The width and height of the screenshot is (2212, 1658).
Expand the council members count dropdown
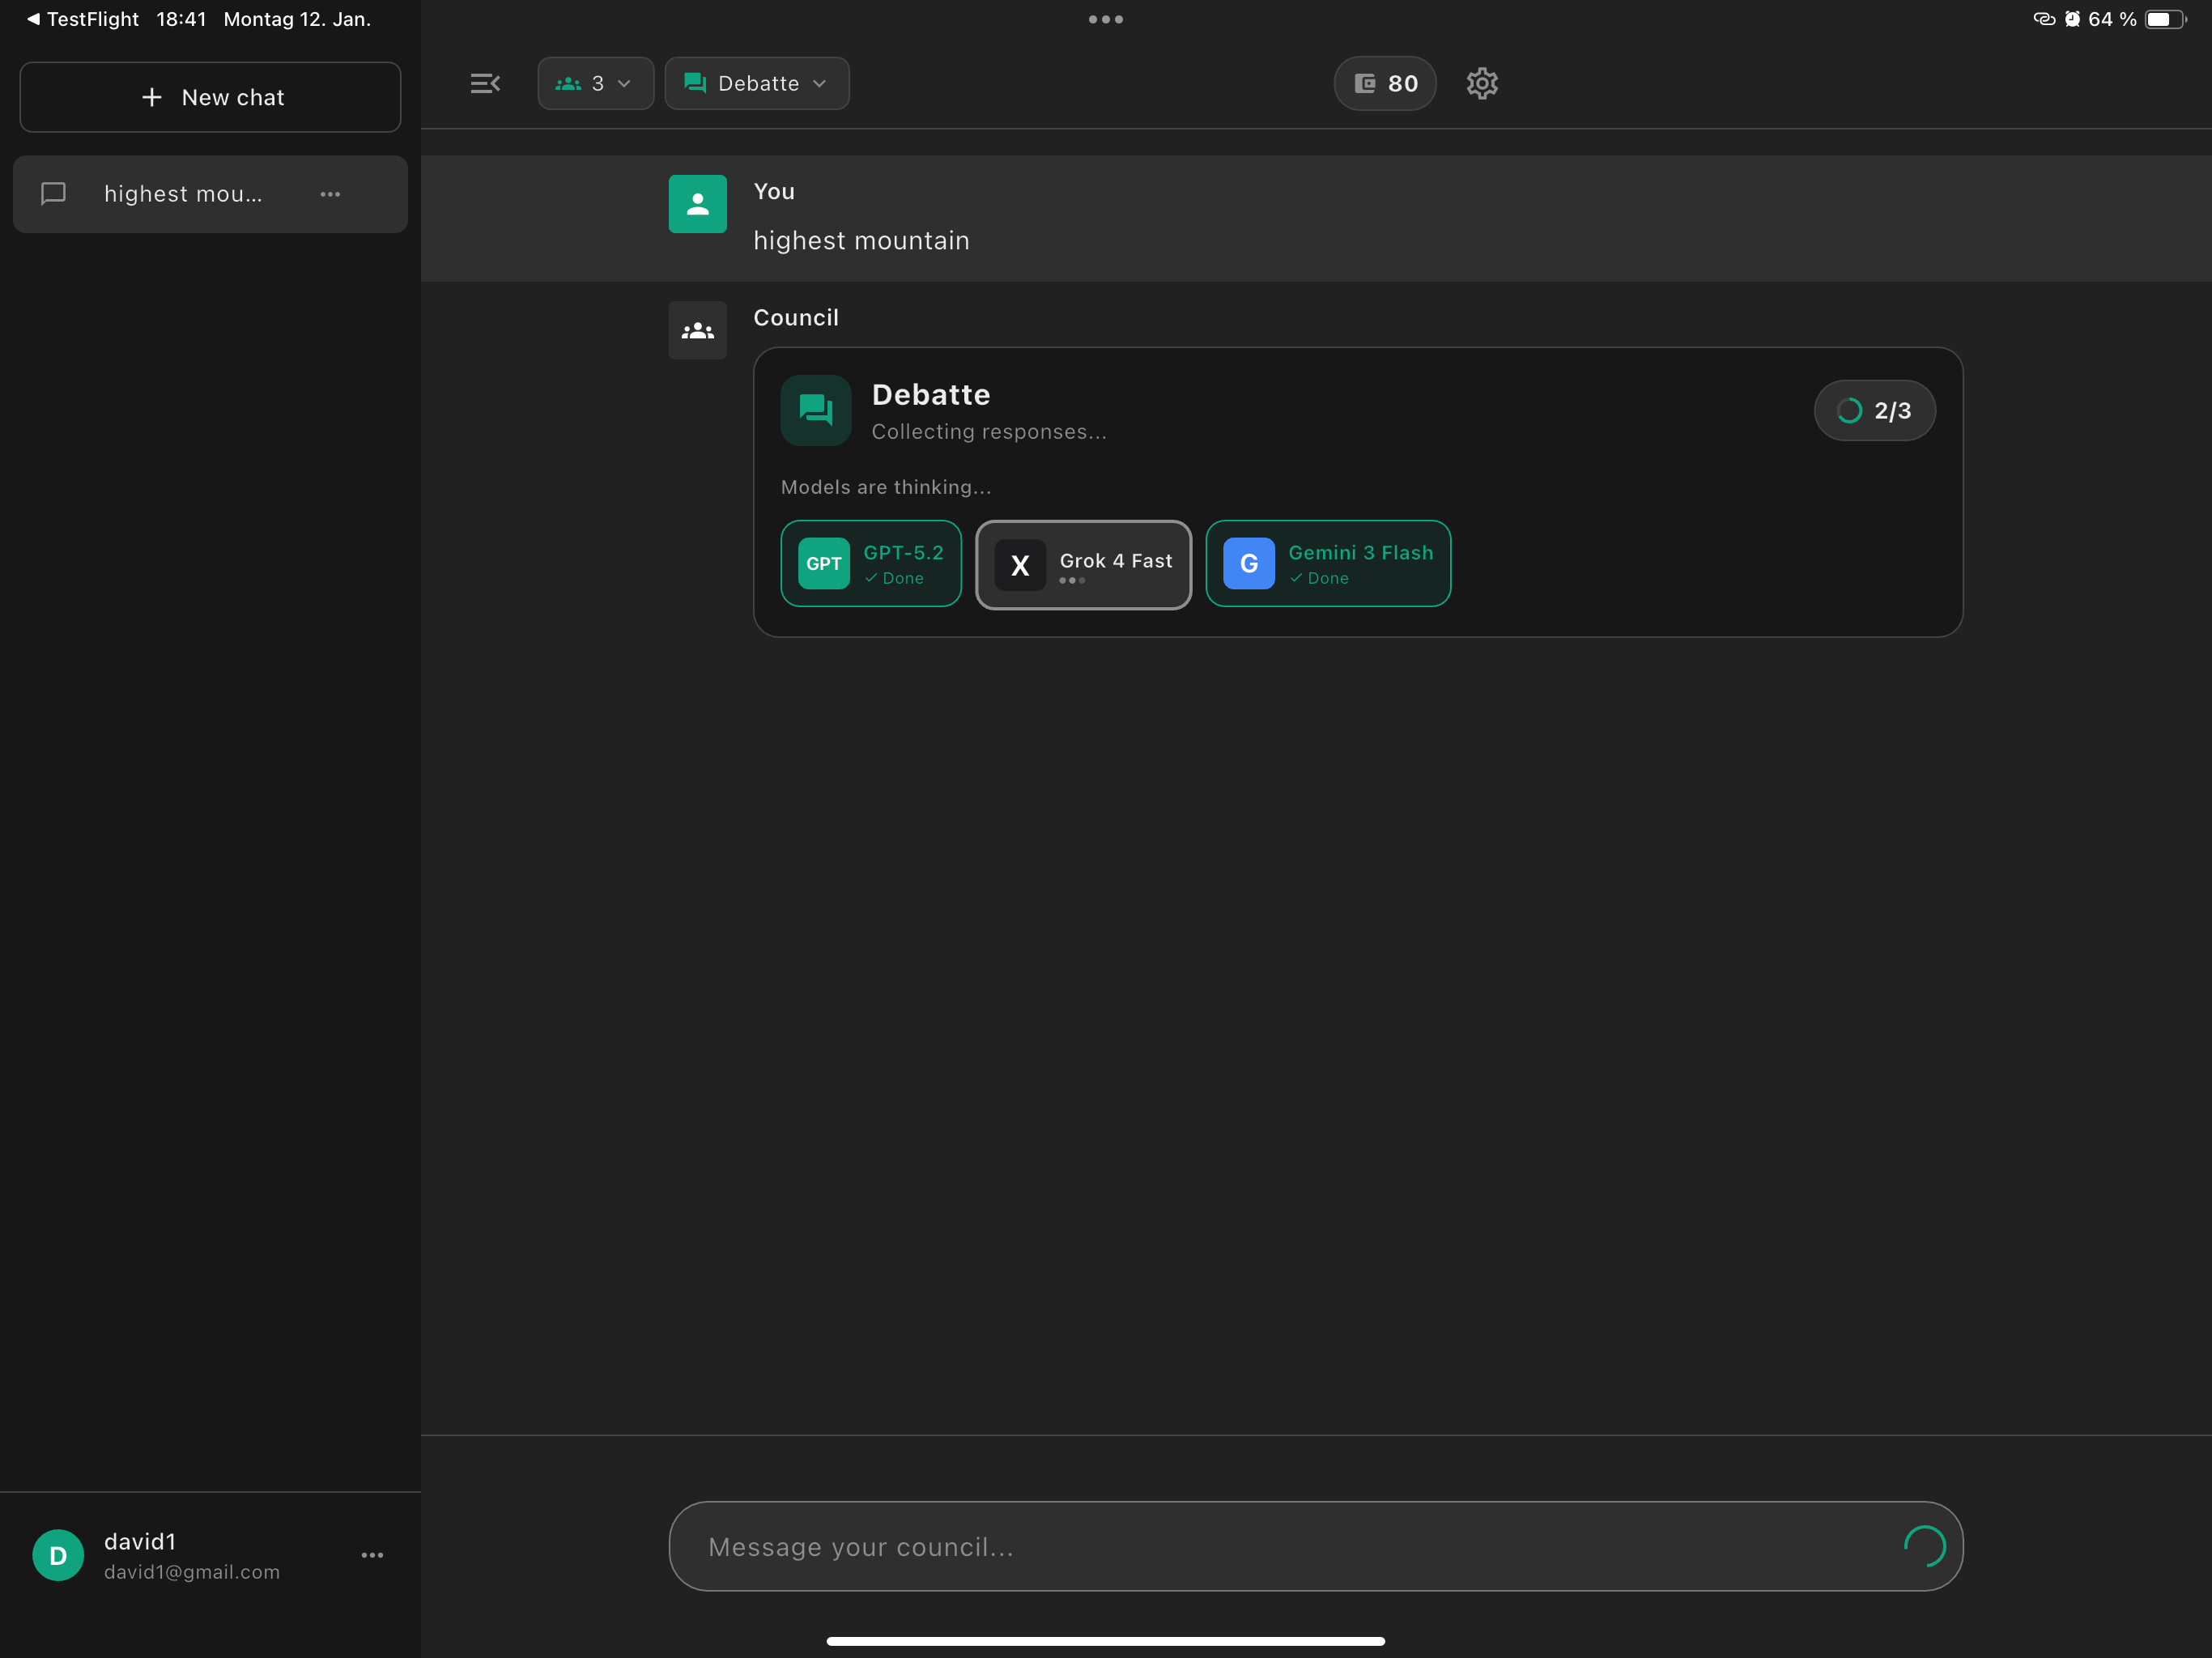(x=596, y=83)
